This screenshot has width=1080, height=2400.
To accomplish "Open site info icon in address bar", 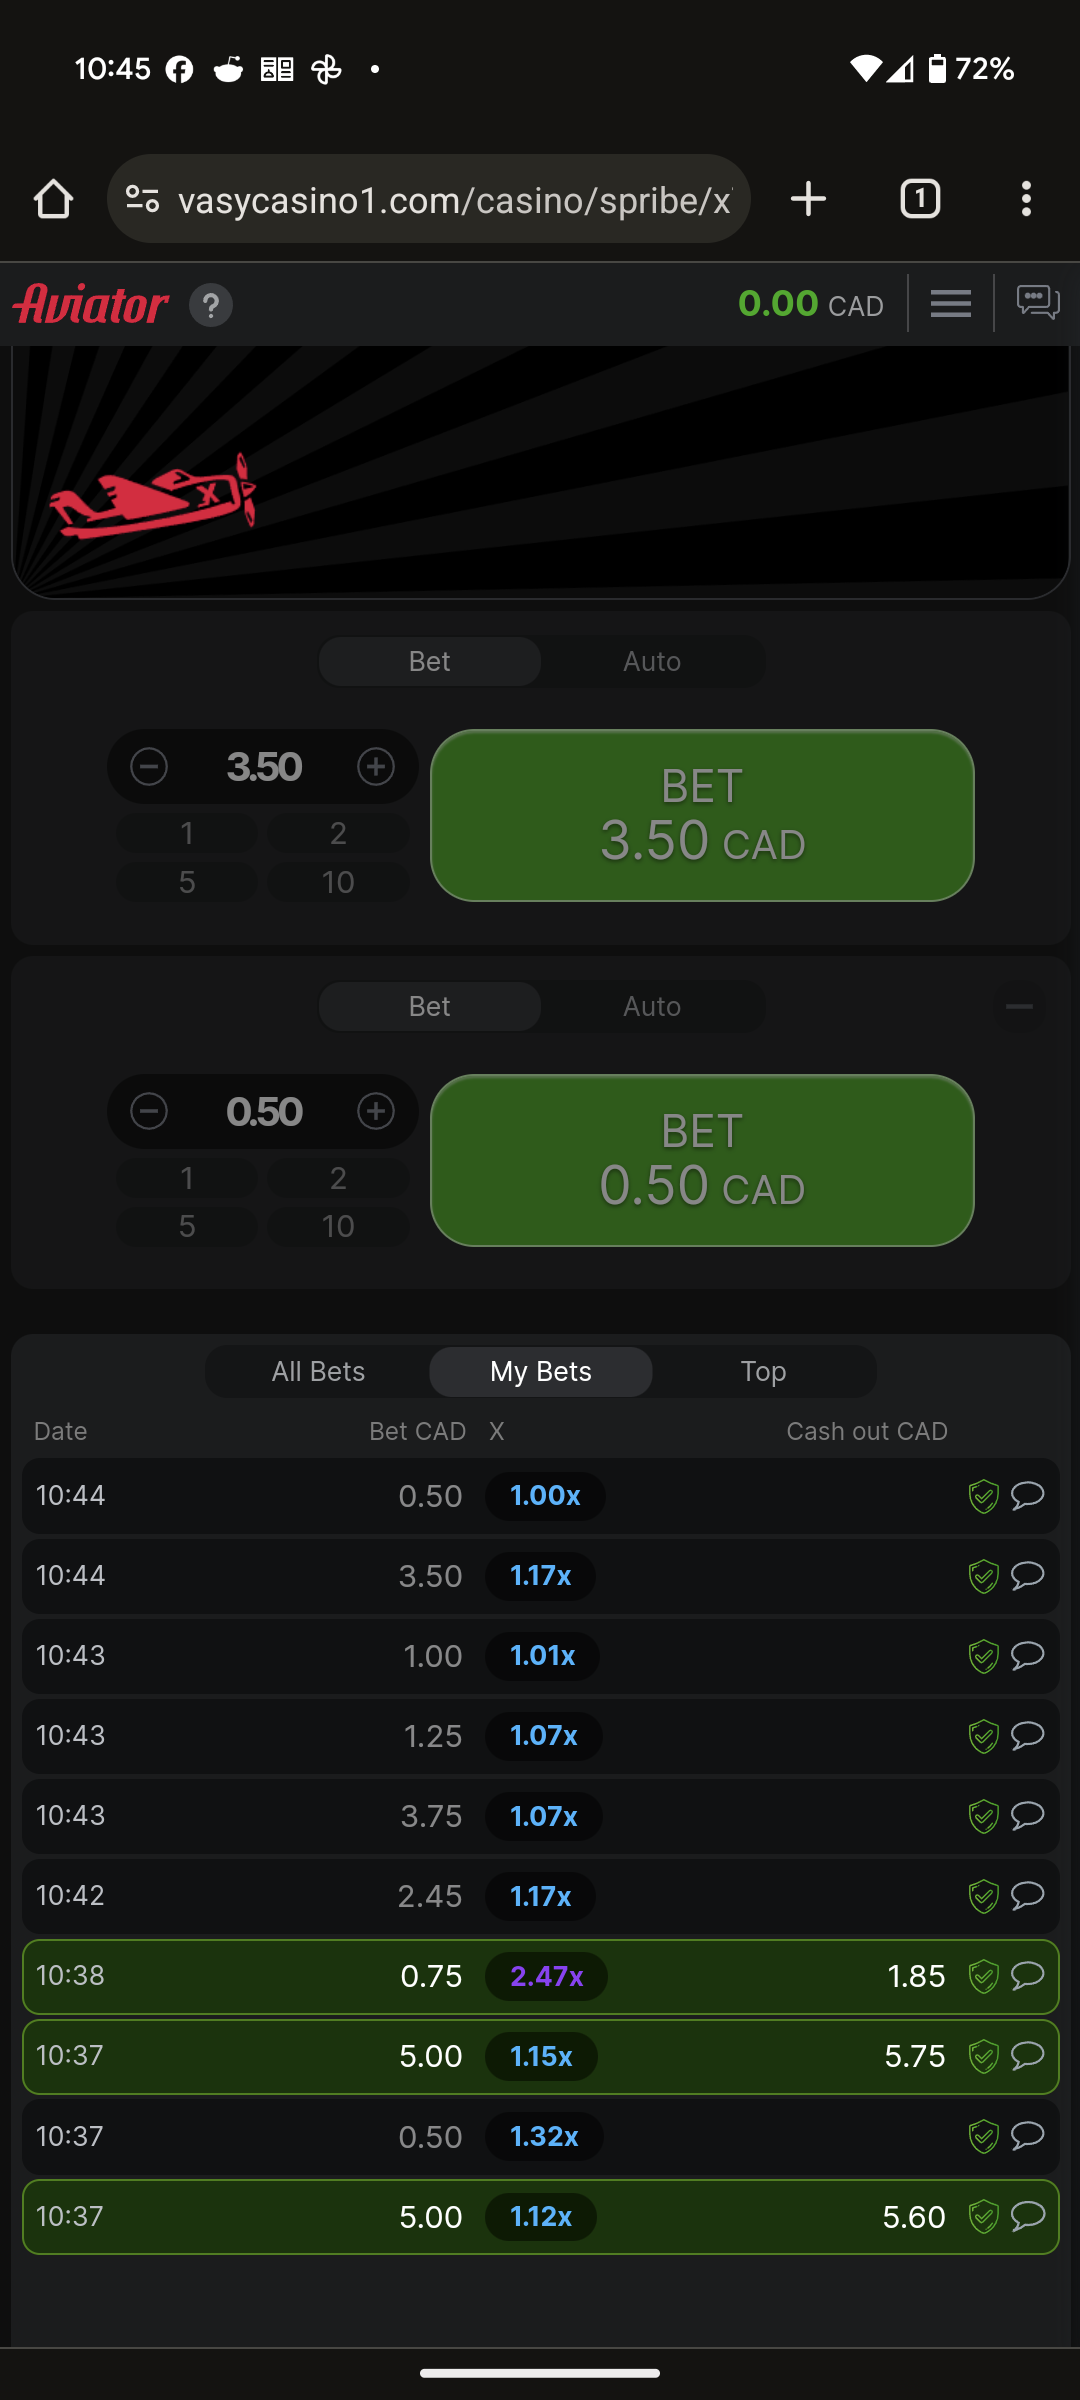I will click(x=143, y=199).
